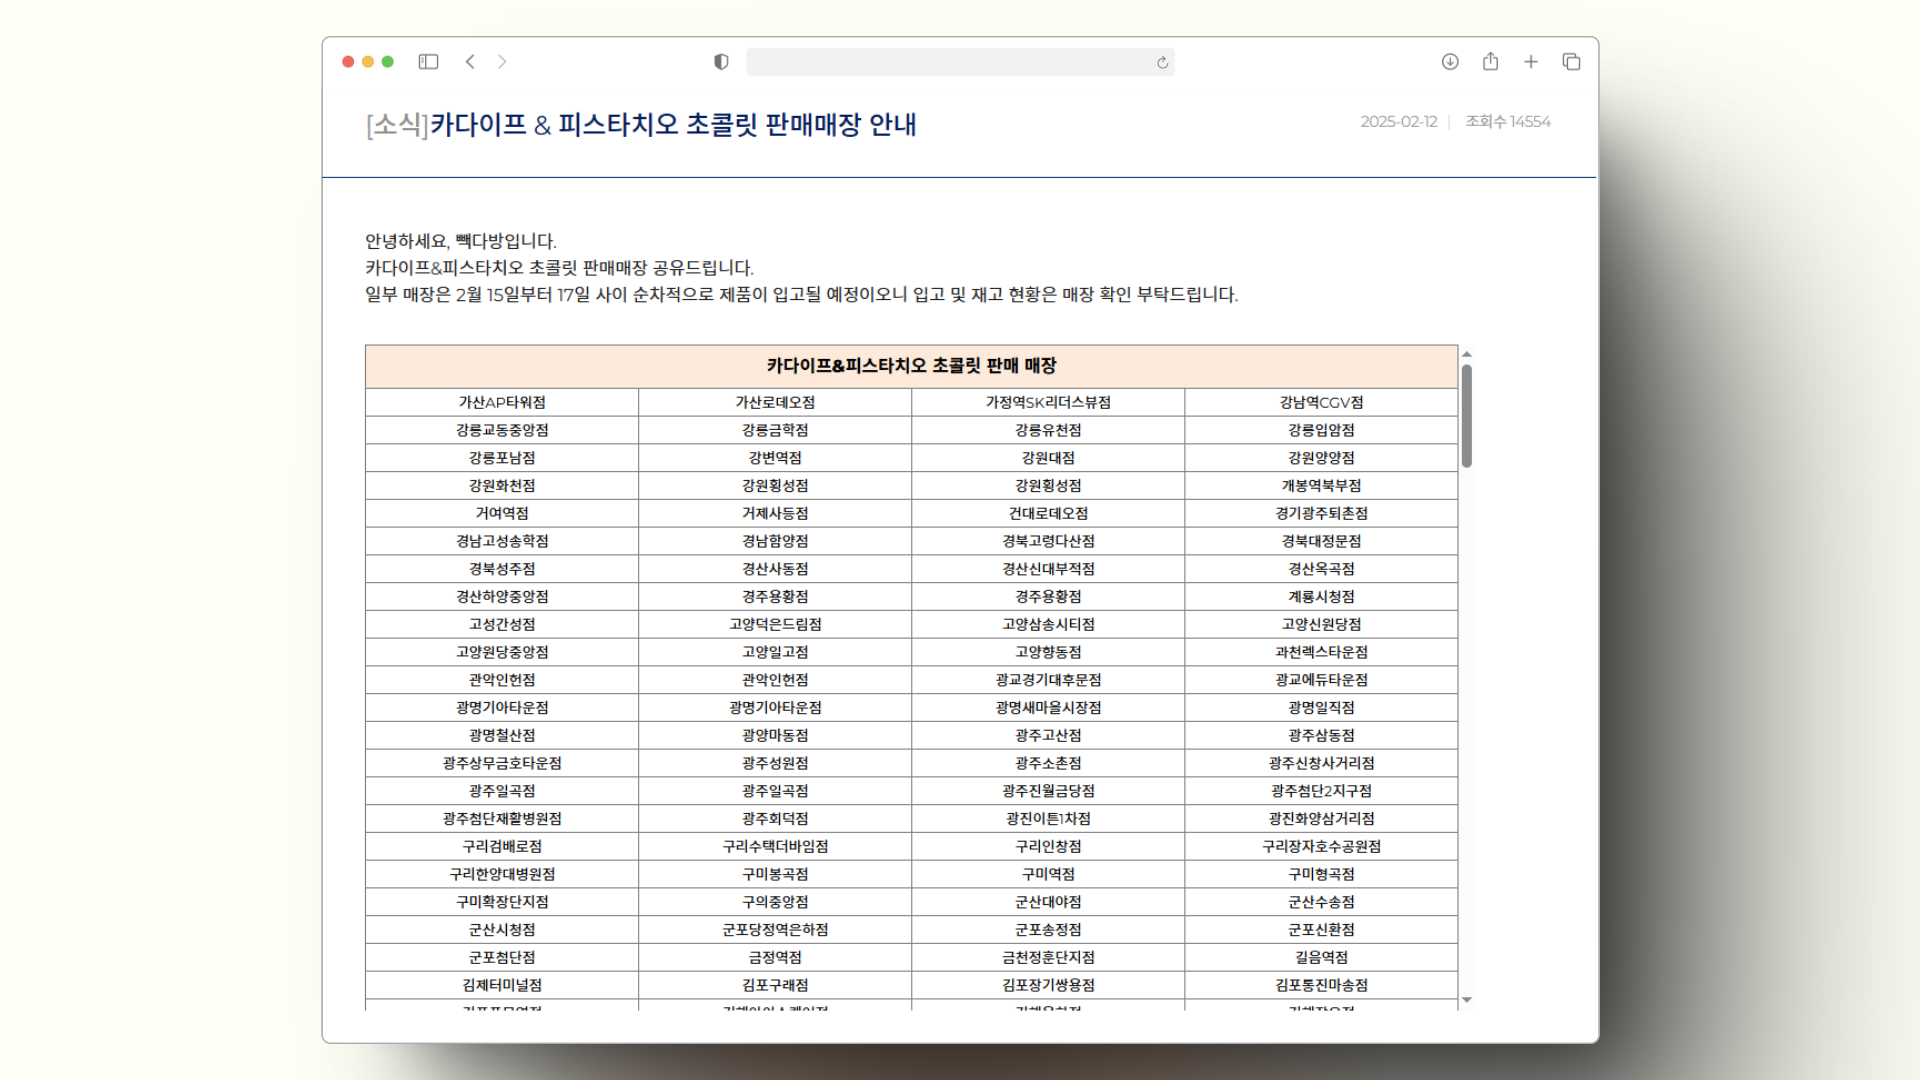Select the 광교에듀타운점 cell
This screenshot has height=1080, width=1920.
pos(1321,680)
